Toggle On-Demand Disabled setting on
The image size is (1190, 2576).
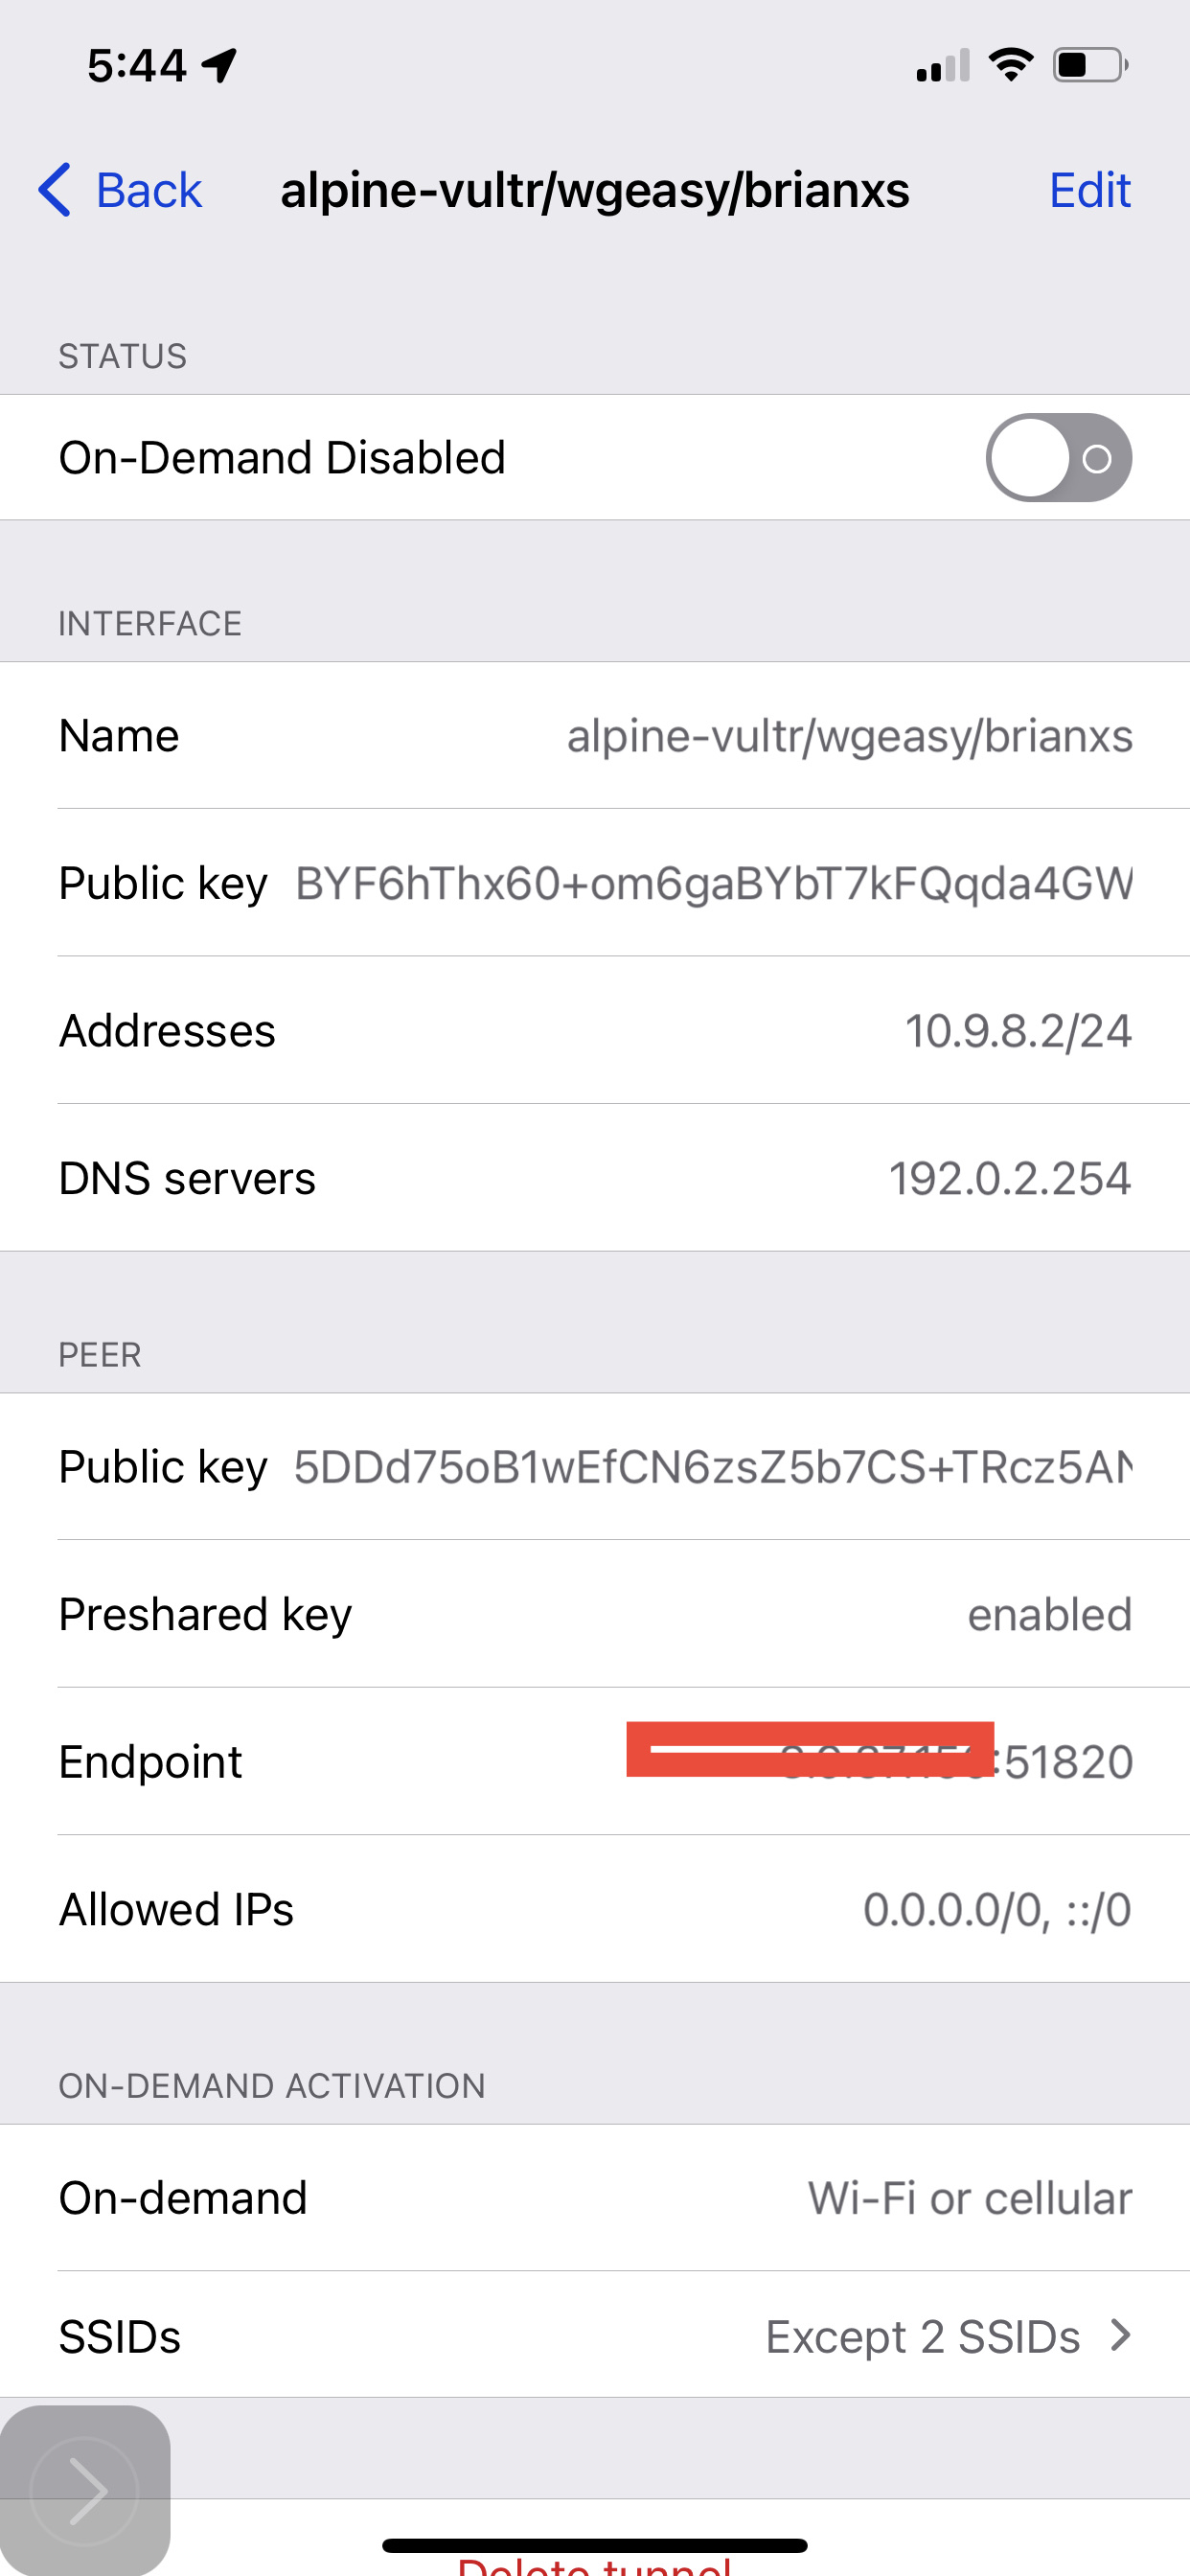[1058, 457]
